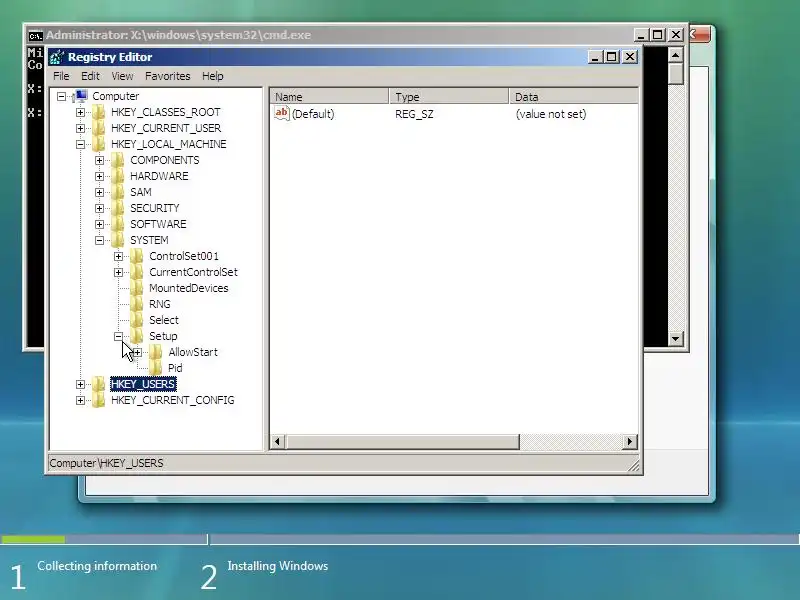The image size is (800, 600).
Task: Click the values pane left scroll arrow
Action: pos(277,441)
